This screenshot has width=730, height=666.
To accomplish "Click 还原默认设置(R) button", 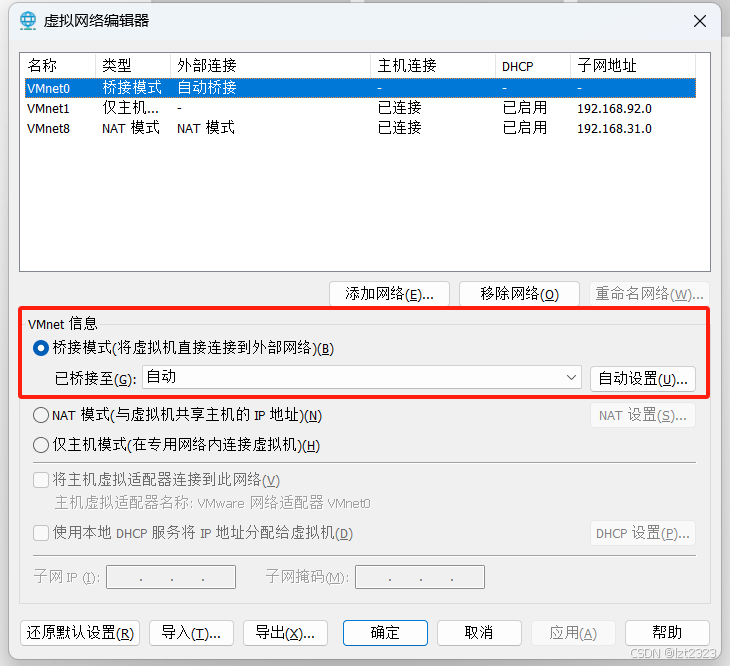I will (80, 633).
